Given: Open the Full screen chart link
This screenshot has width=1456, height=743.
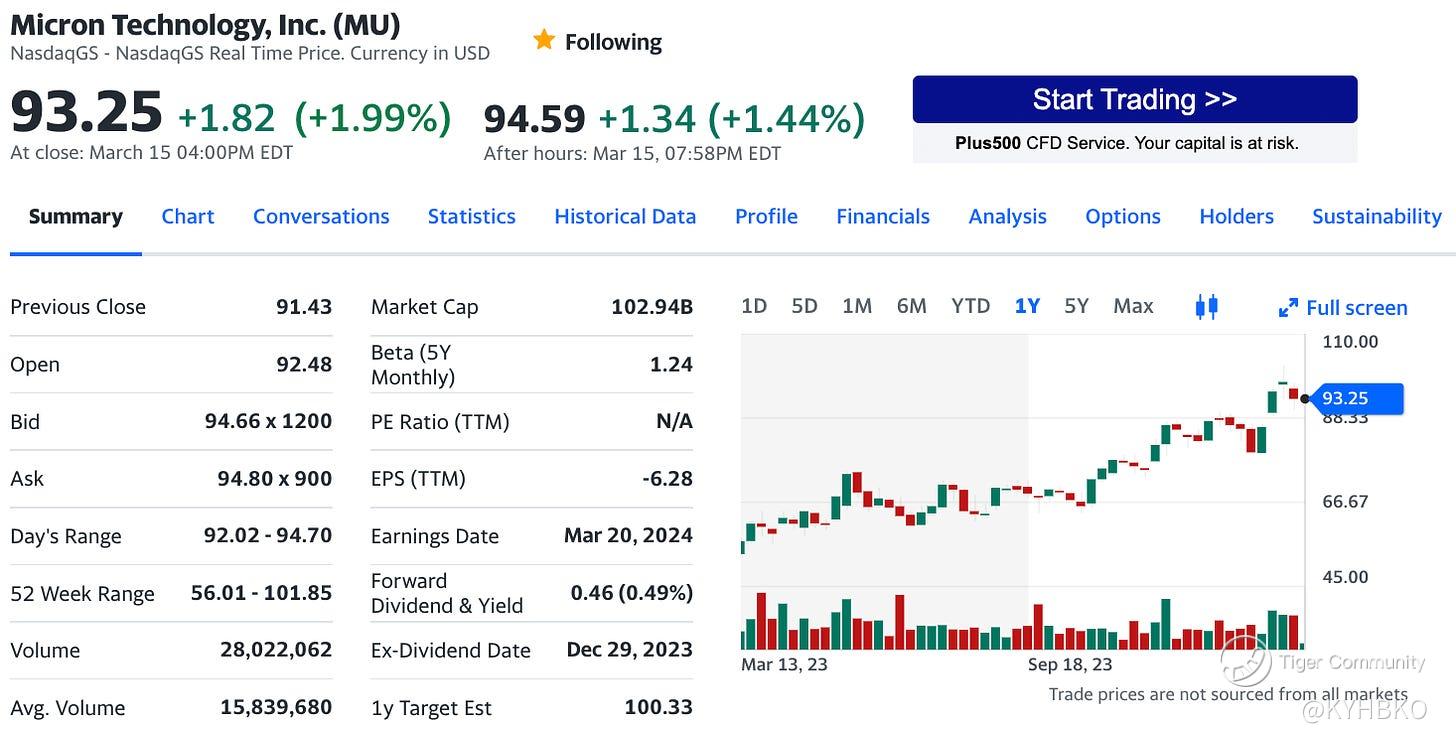Looking at the screenshot, I should [1356, 308].
